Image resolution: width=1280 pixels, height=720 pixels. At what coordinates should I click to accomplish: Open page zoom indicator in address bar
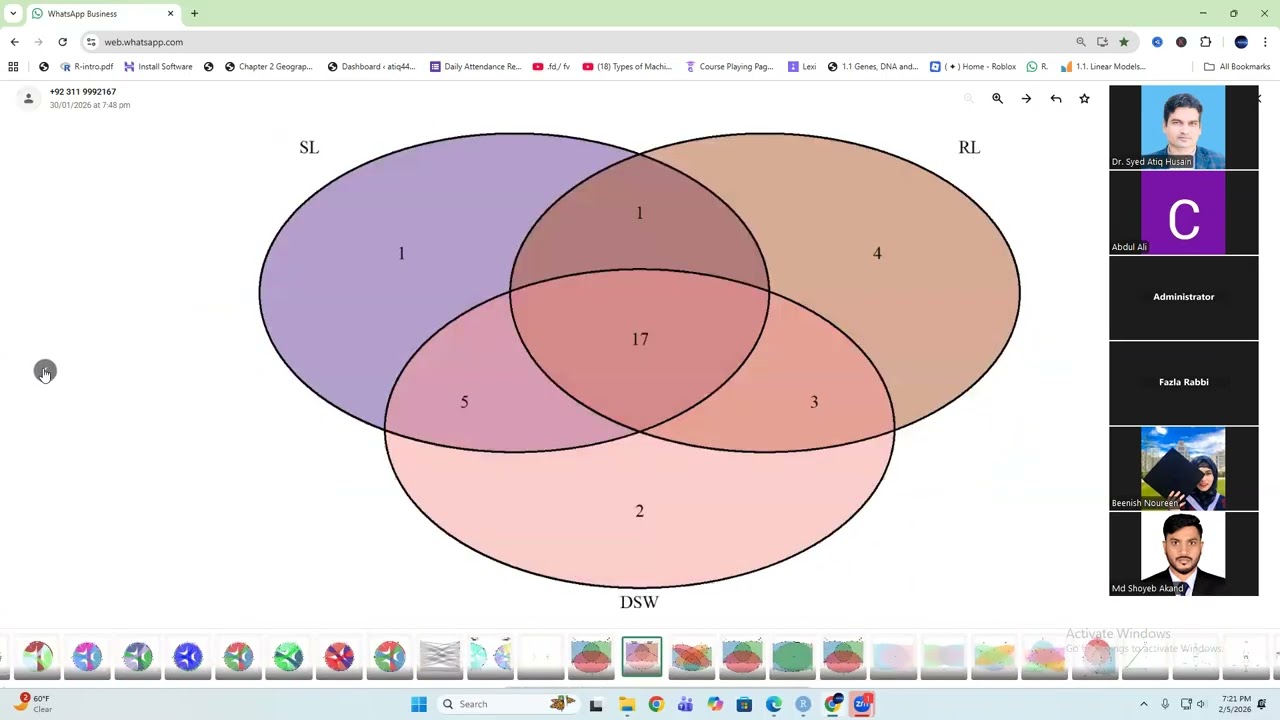1080,42
